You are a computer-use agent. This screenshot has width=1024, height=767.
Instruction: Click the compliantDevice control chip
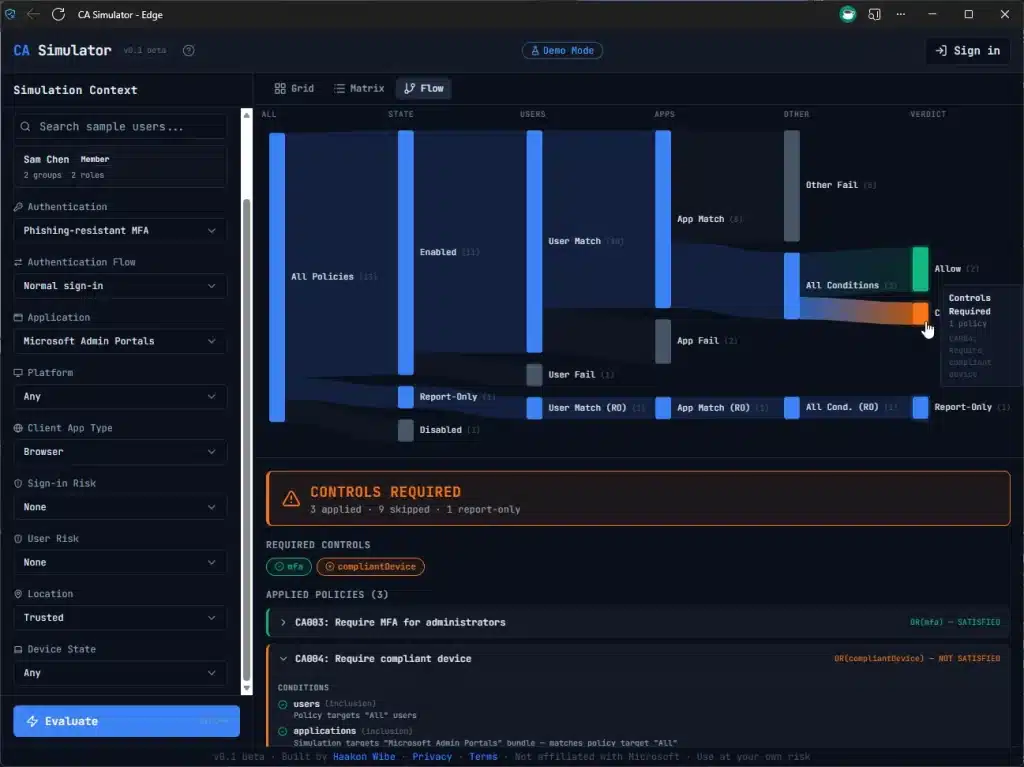click(371, 567)
